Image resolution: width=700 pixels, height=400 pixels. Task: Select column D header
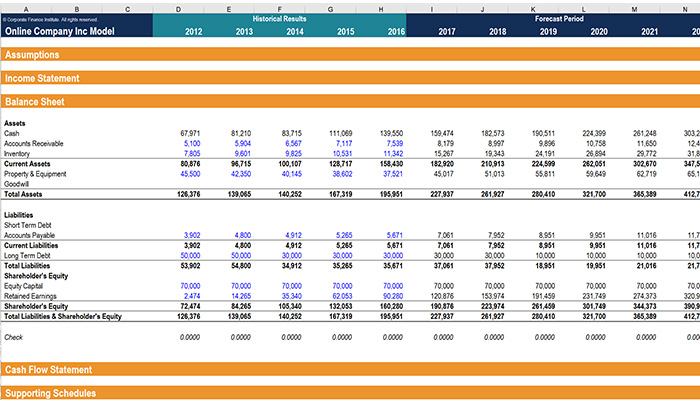tap(178, 9)
